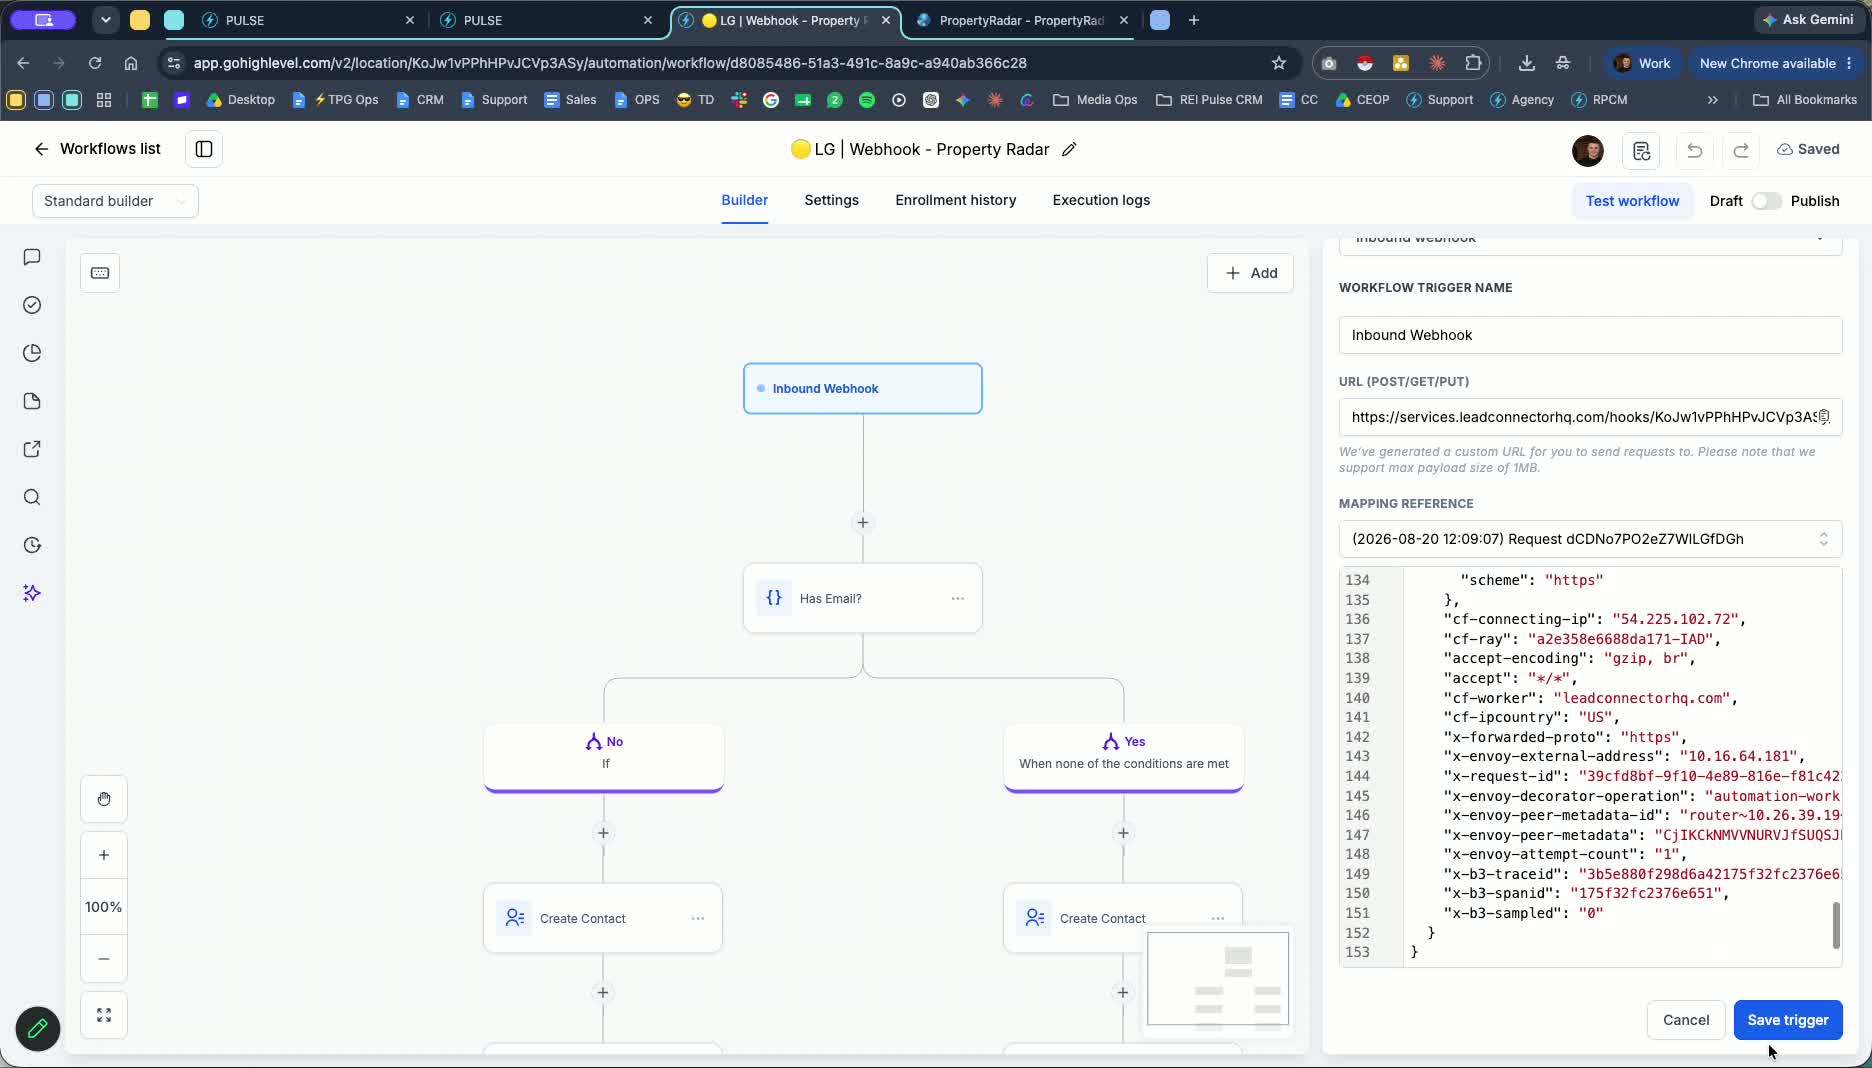Open a new browser tab
1872x1068 pixels.
click(1193, 20)
